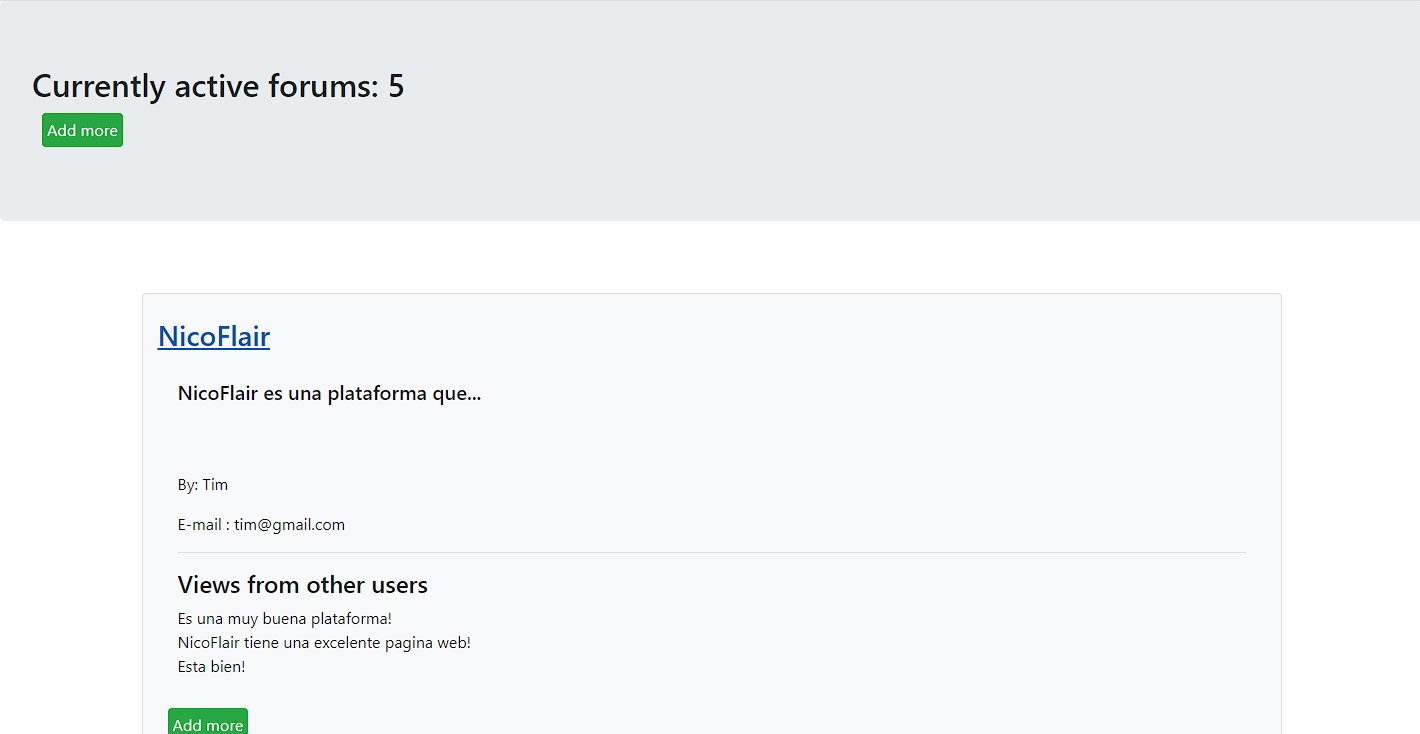Click Add more below the user views
Screen dimensions: 1420x734
coord(208,723)
